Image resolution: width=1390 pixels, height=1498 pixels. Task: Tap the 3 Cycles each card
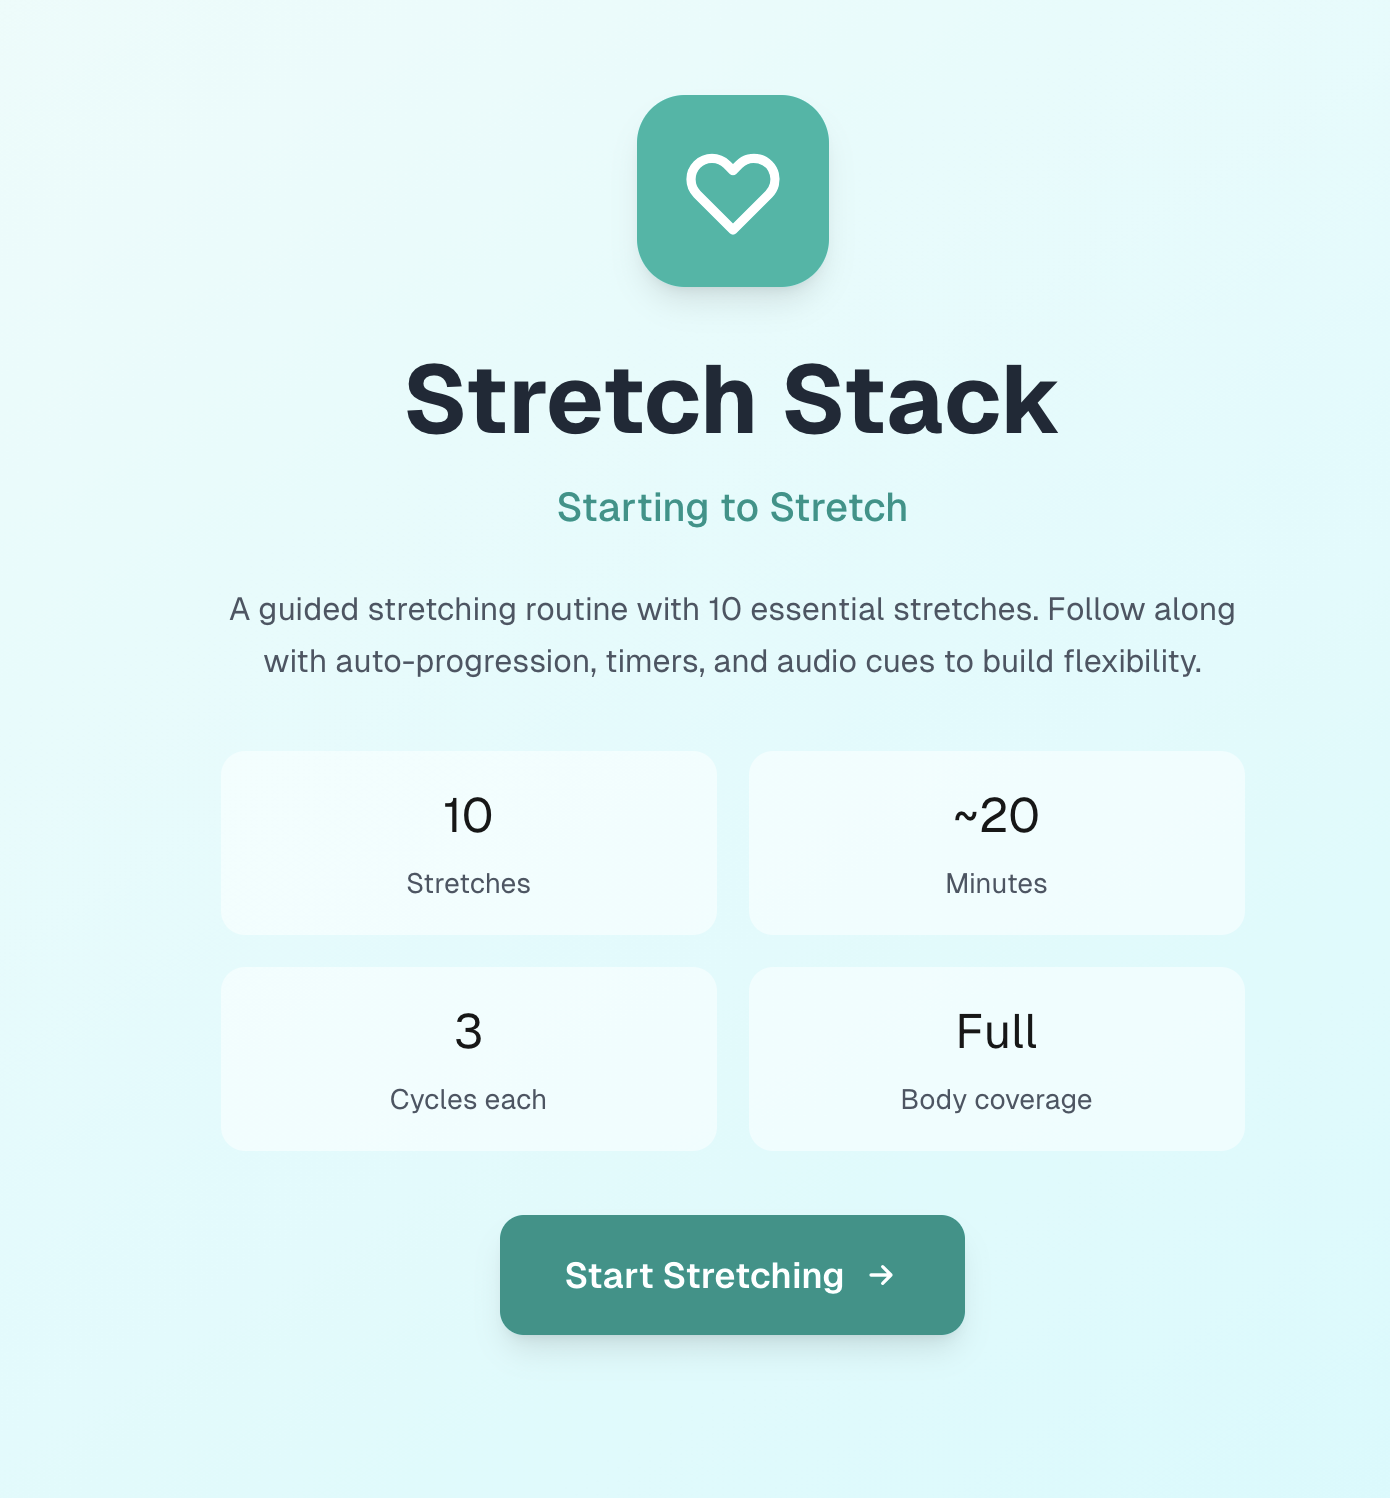click(468, 1059)
